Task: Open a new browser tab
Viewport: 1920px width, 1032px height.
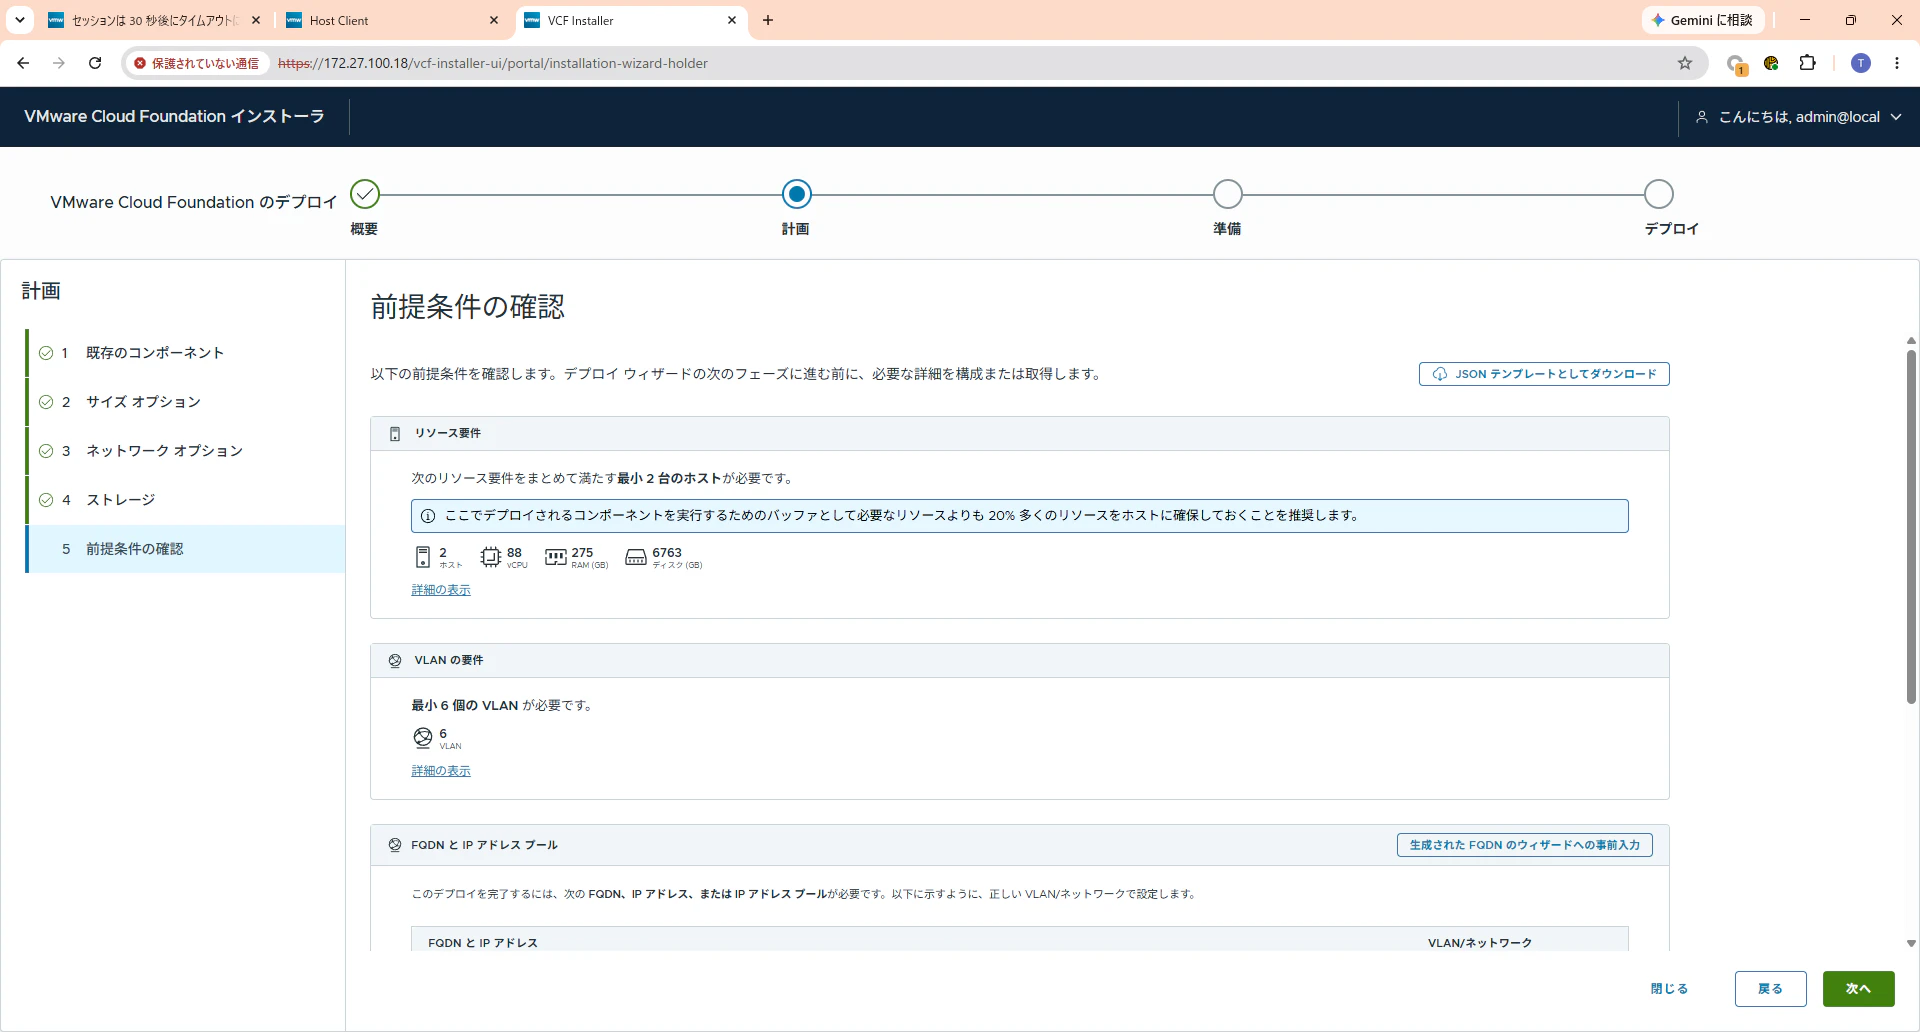Action: click(x=768, y=20)
